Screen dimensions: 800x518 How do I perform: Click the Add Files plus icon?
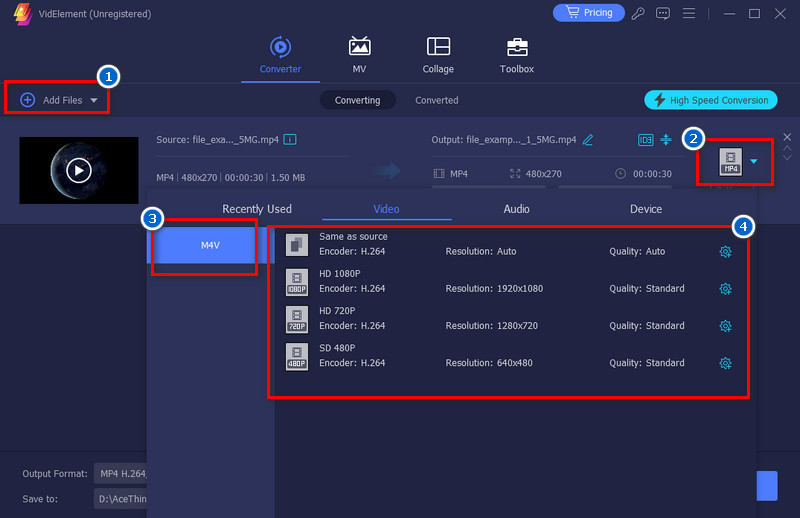coord(28,100)
